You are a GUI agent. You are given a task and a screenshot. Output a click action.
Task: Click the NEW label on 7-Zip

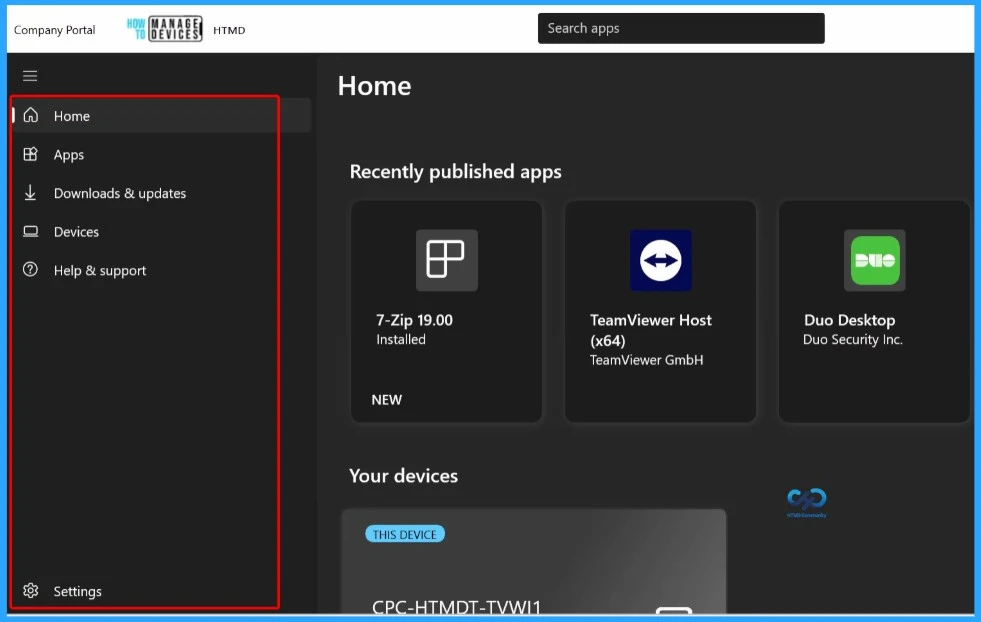coord(387,399)
